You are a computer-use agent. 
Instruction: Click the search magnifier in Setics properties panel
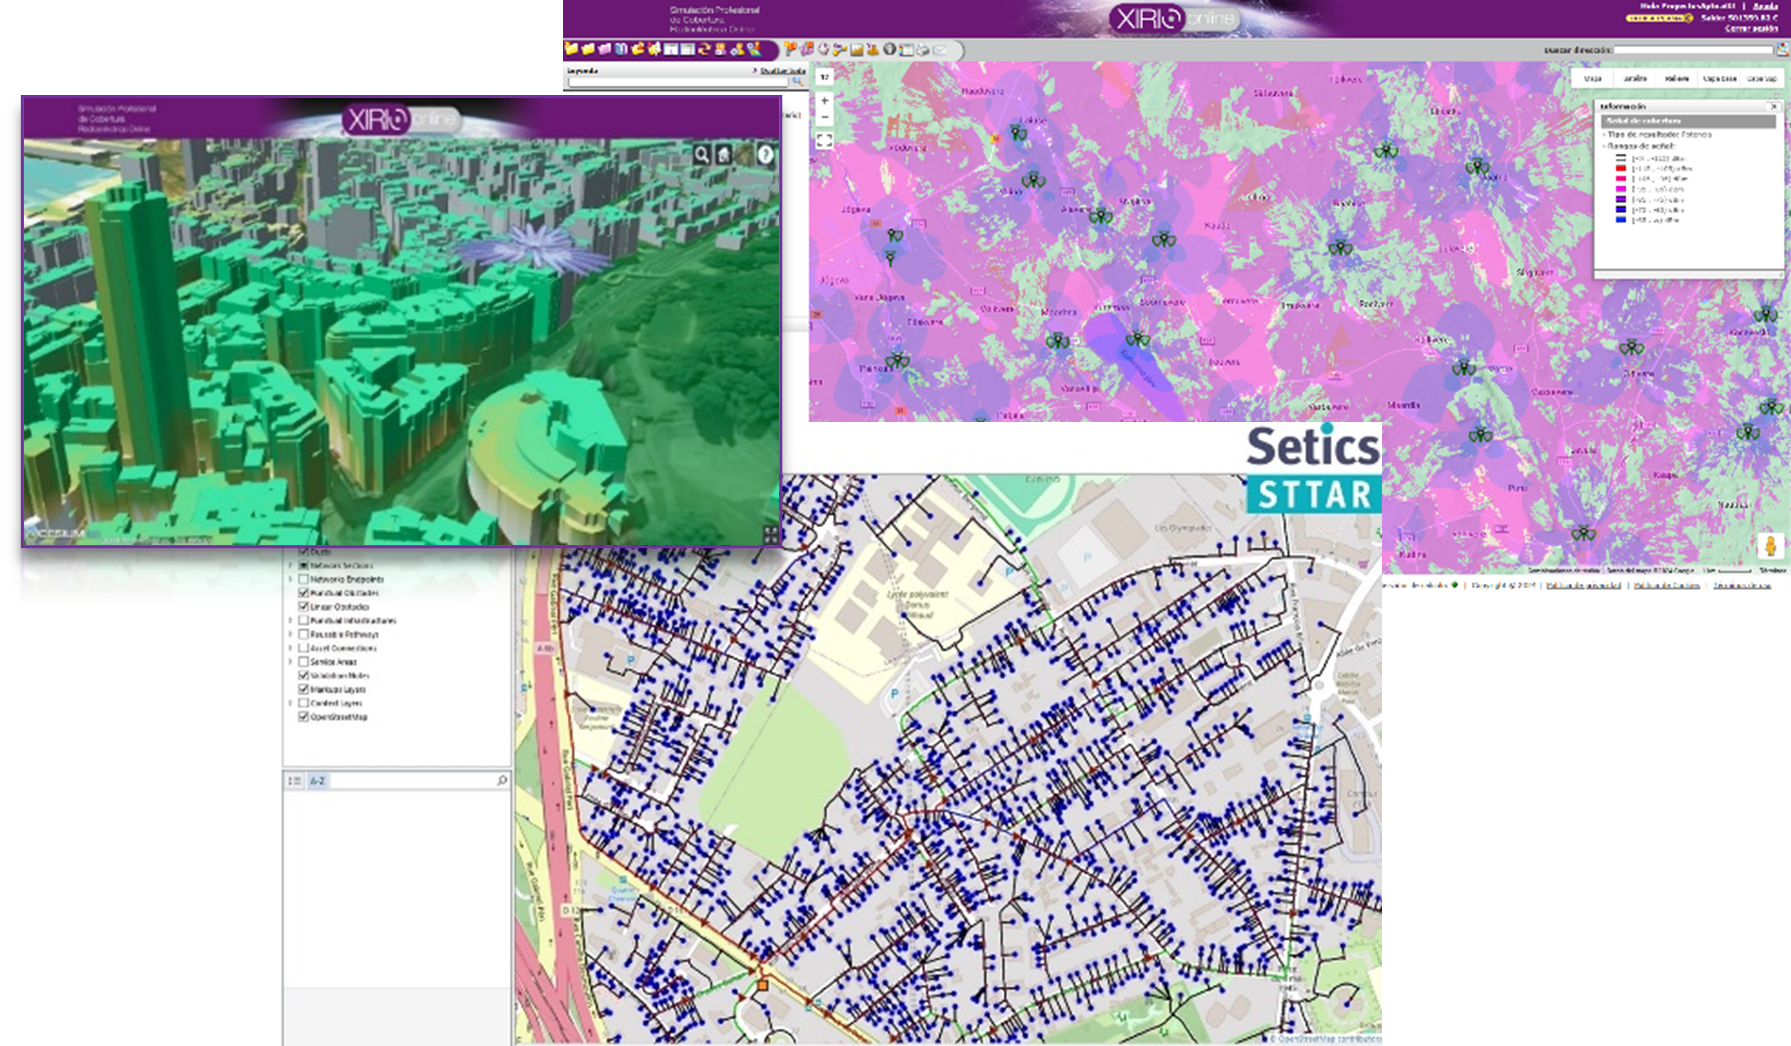pyautogui.click(x=502, y=781)
